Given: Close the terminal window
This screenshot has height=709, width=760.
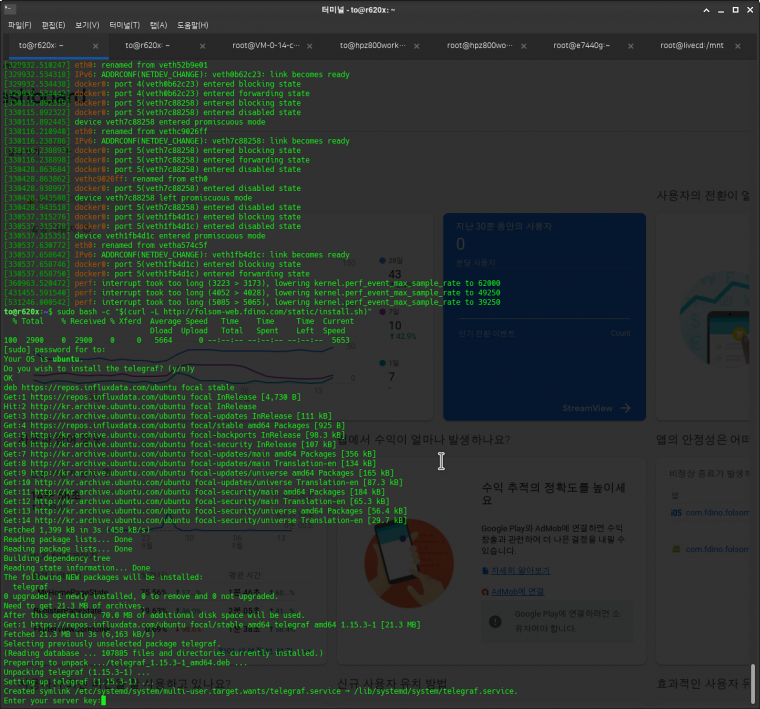Looking at the screenshot, I should pos(750,10).
